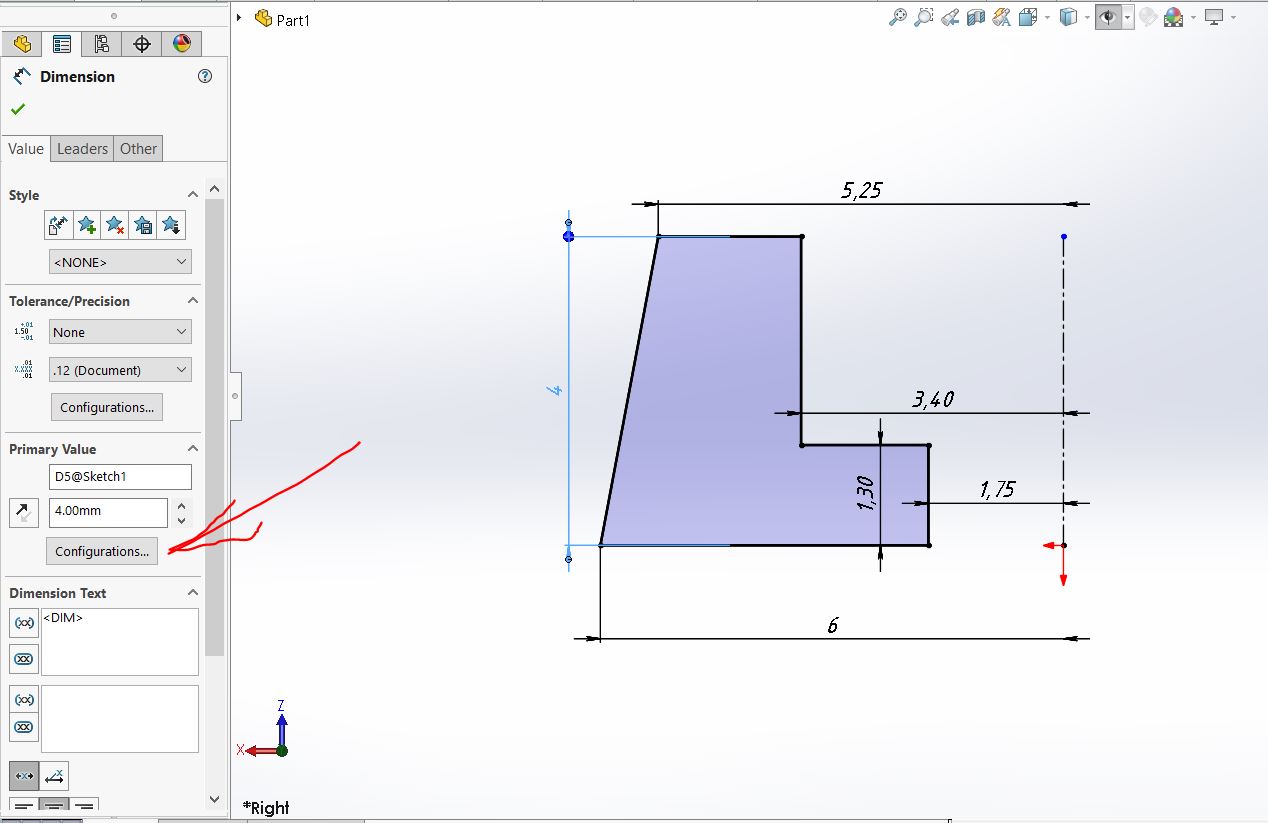Open the ConfigurationManager tab icon
1268x823 pixels.
(101, 44)
